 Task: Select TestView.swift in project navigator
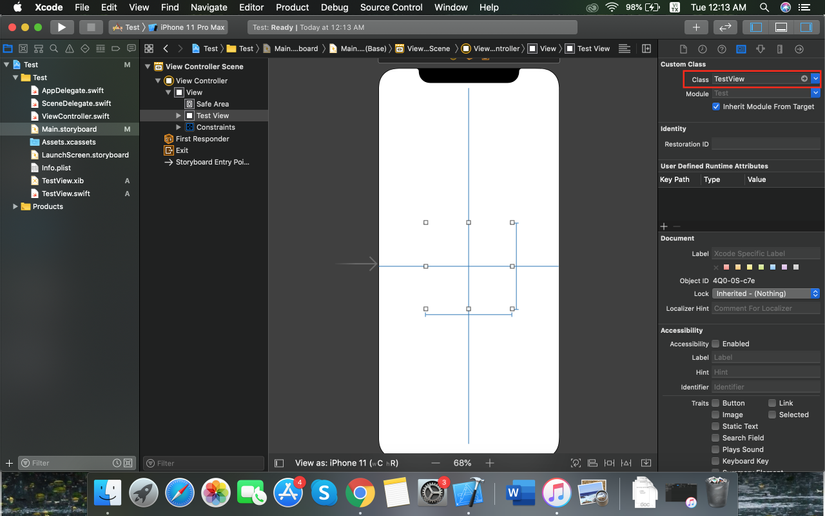(x=66, y=194)
